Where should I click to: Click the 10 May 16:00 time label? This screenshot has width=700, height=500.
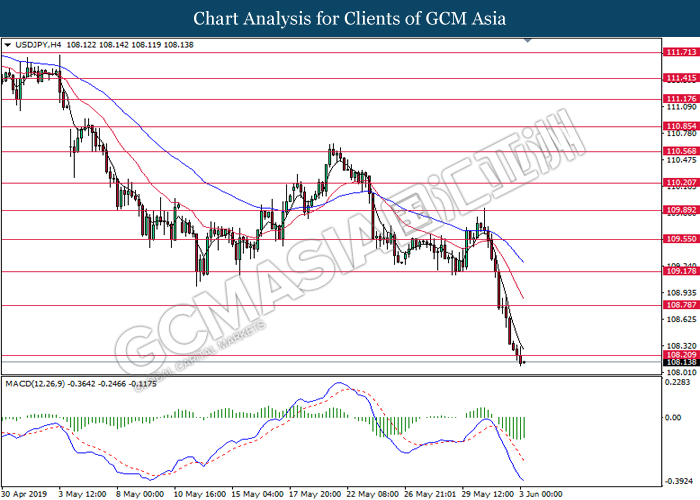tap(200, 494)
